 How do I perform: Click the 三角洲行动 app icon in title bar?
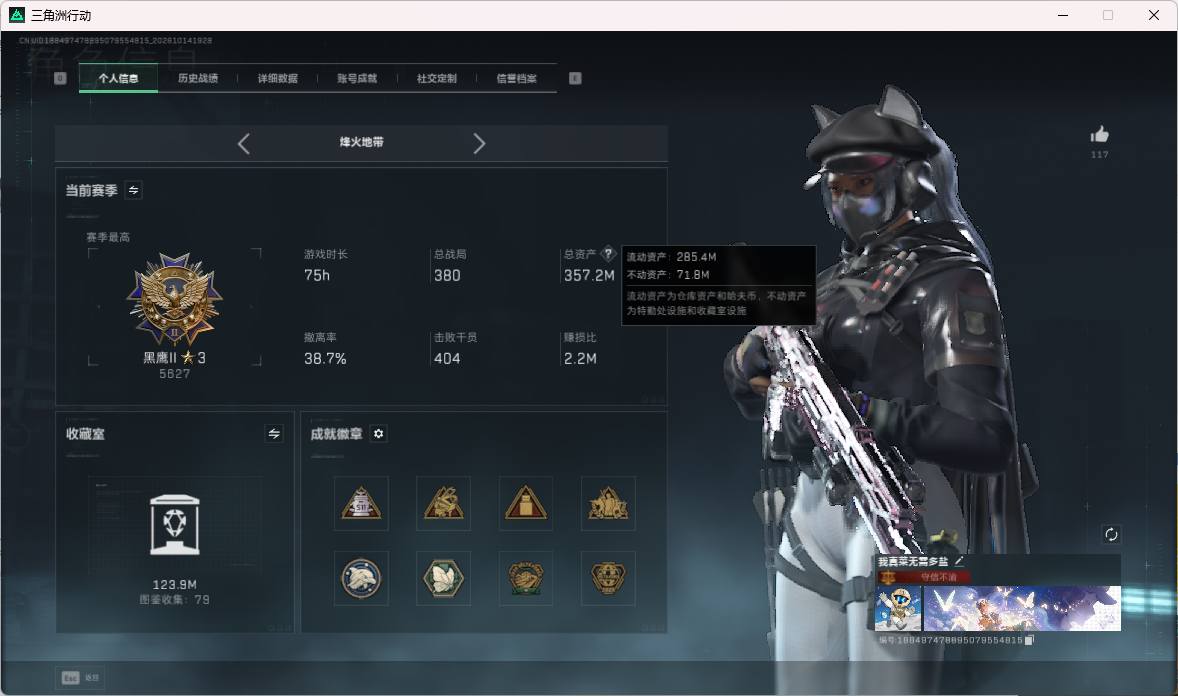coord(17,15)
